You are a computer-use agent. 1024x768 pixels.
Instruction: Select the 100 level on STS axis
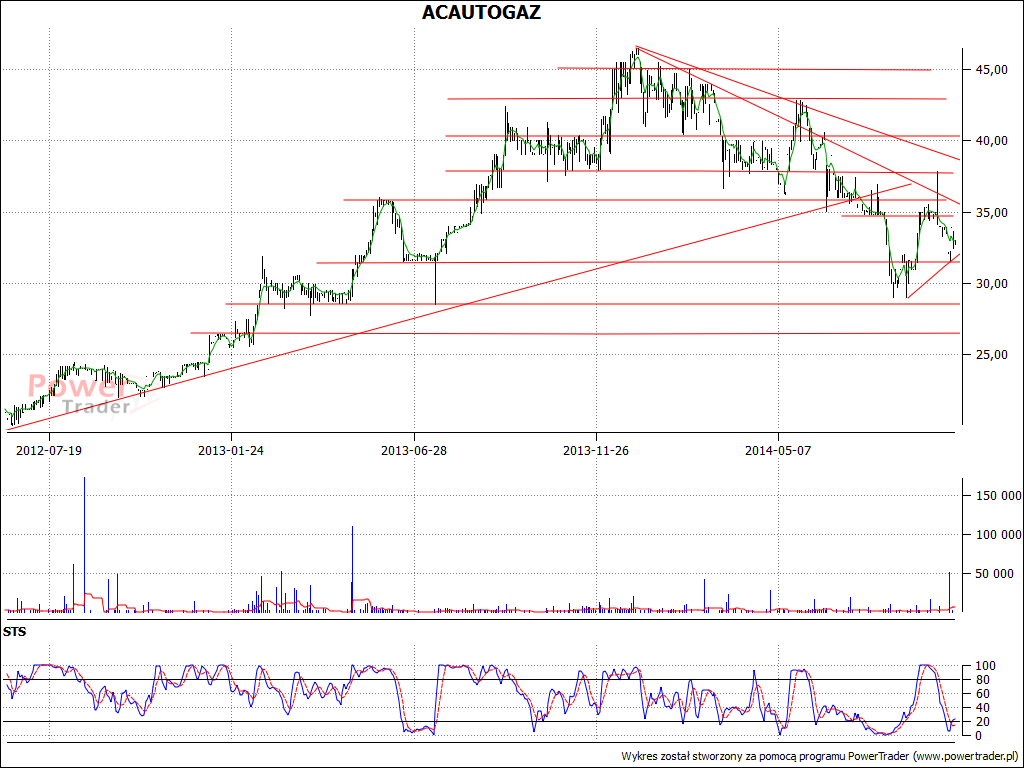coord(985,666)
